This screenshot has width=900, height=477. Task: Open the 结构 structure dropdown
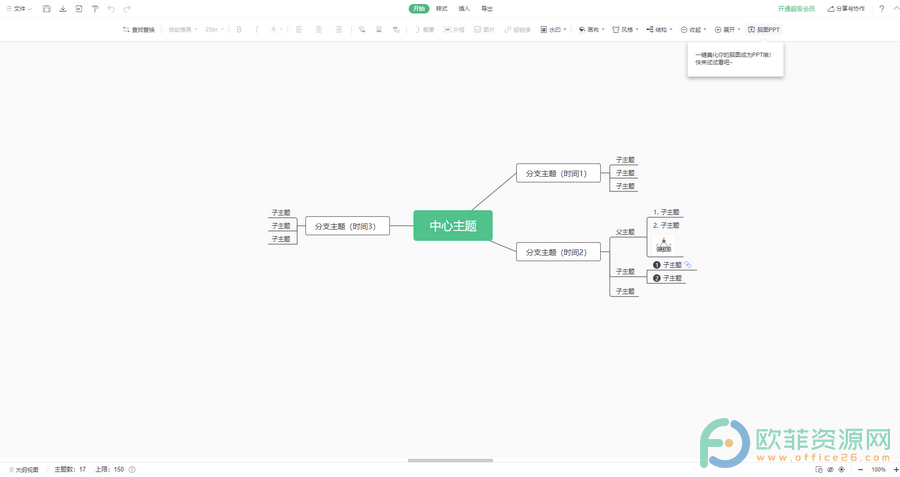pos(659,29)
